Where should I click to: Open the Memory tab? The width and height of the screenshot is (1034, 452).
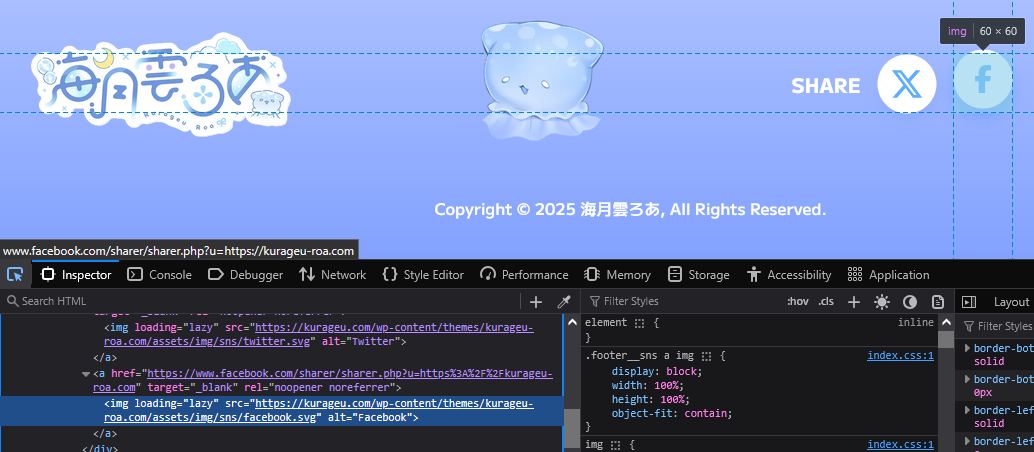coord(617,274)
